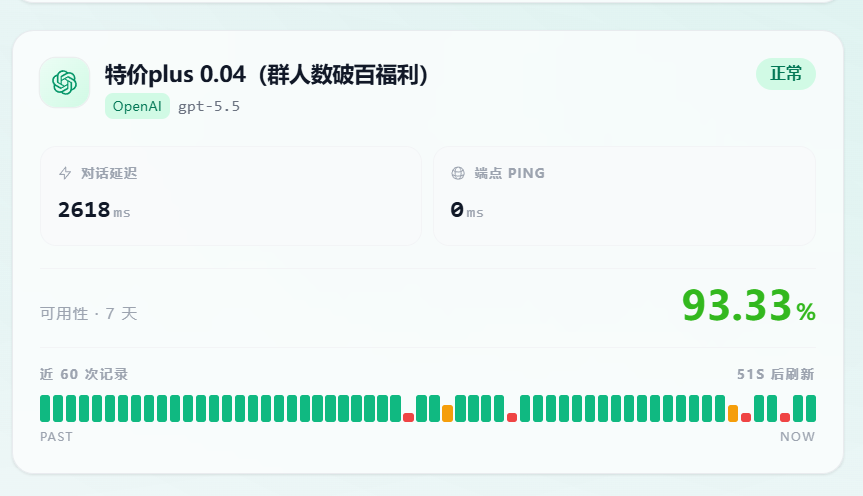The height and width of the screenshot is (496, 863).
Task: Click the last red bar near NOW
Action: click(785, 417)
